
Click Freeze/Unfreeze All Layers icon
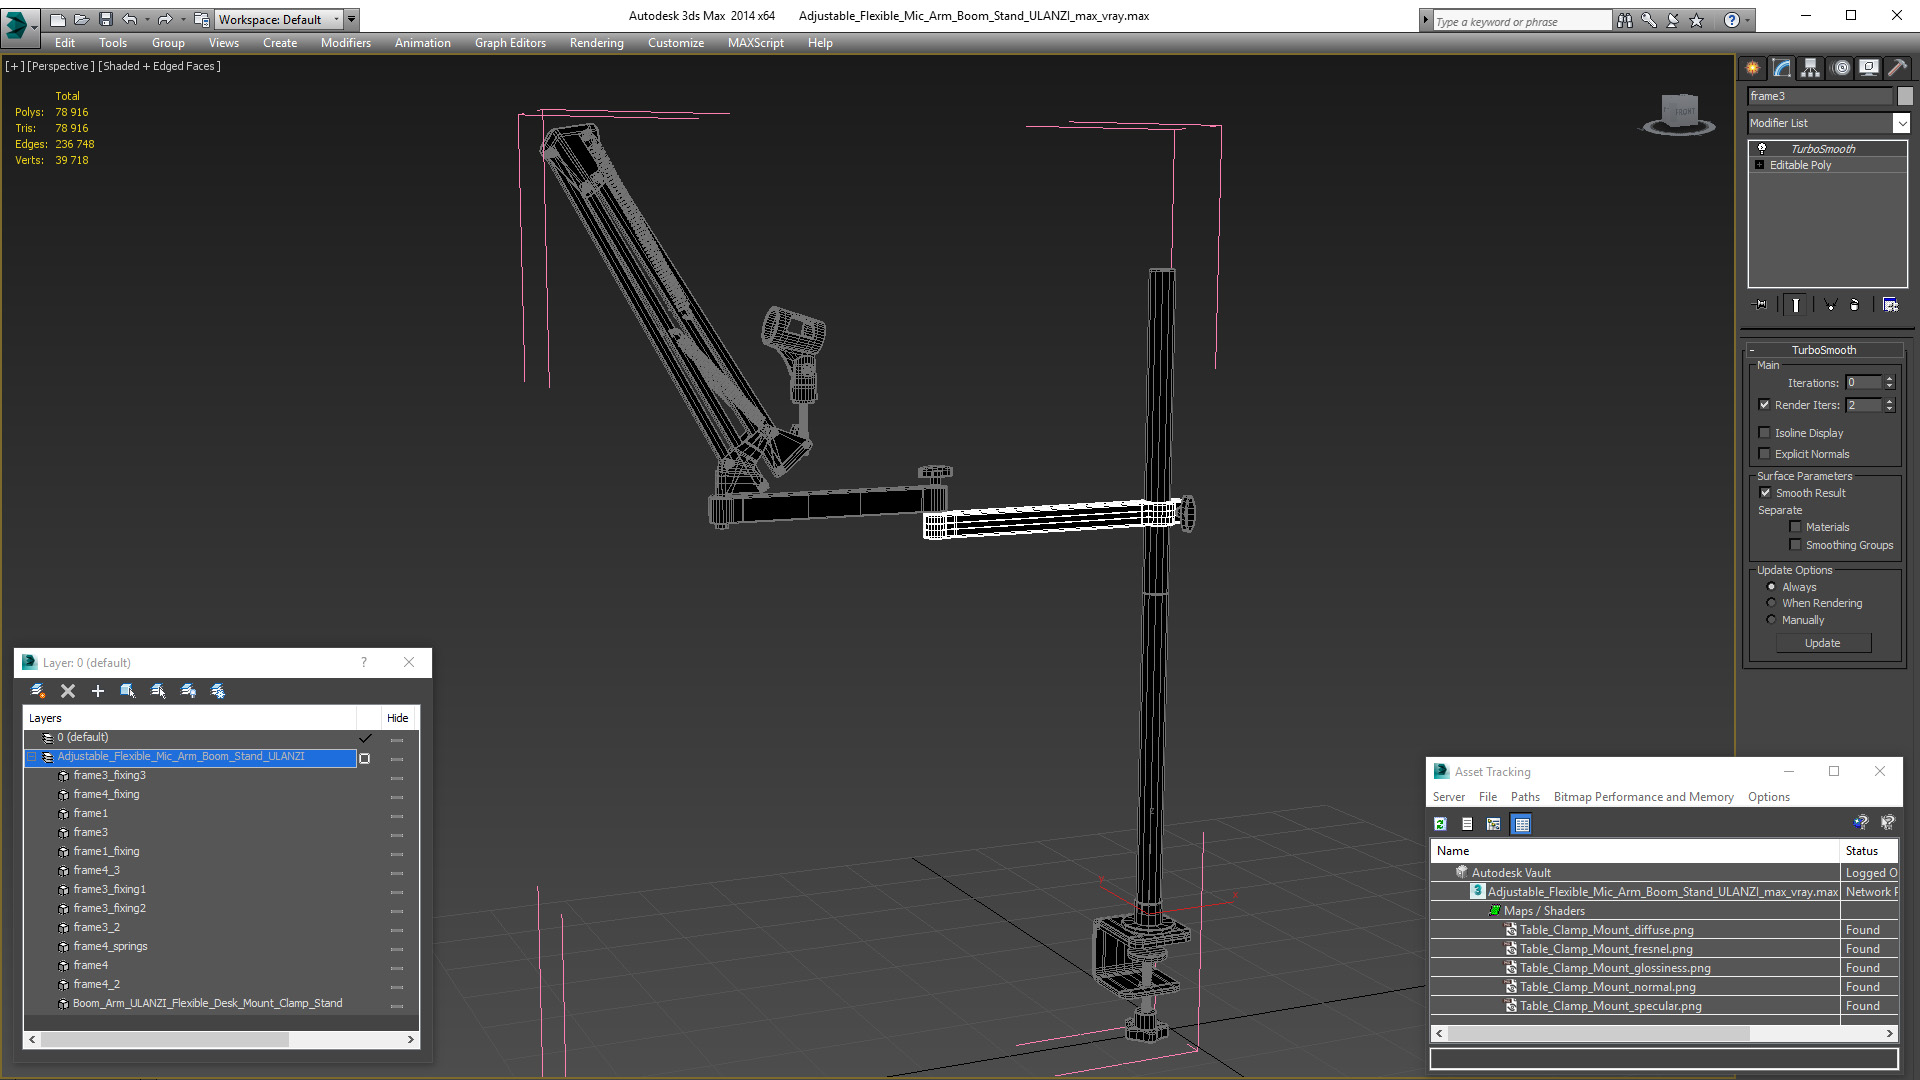click(x=218, y=691)
